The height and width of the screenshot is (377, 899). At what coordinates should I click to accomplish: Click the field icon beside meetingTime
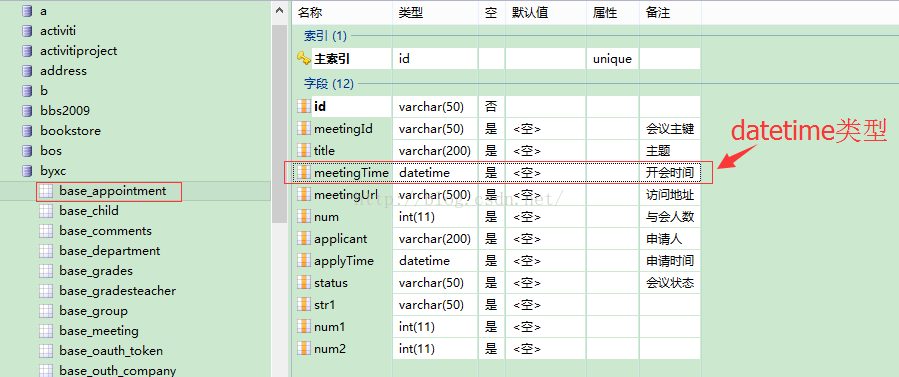point(303,172)
